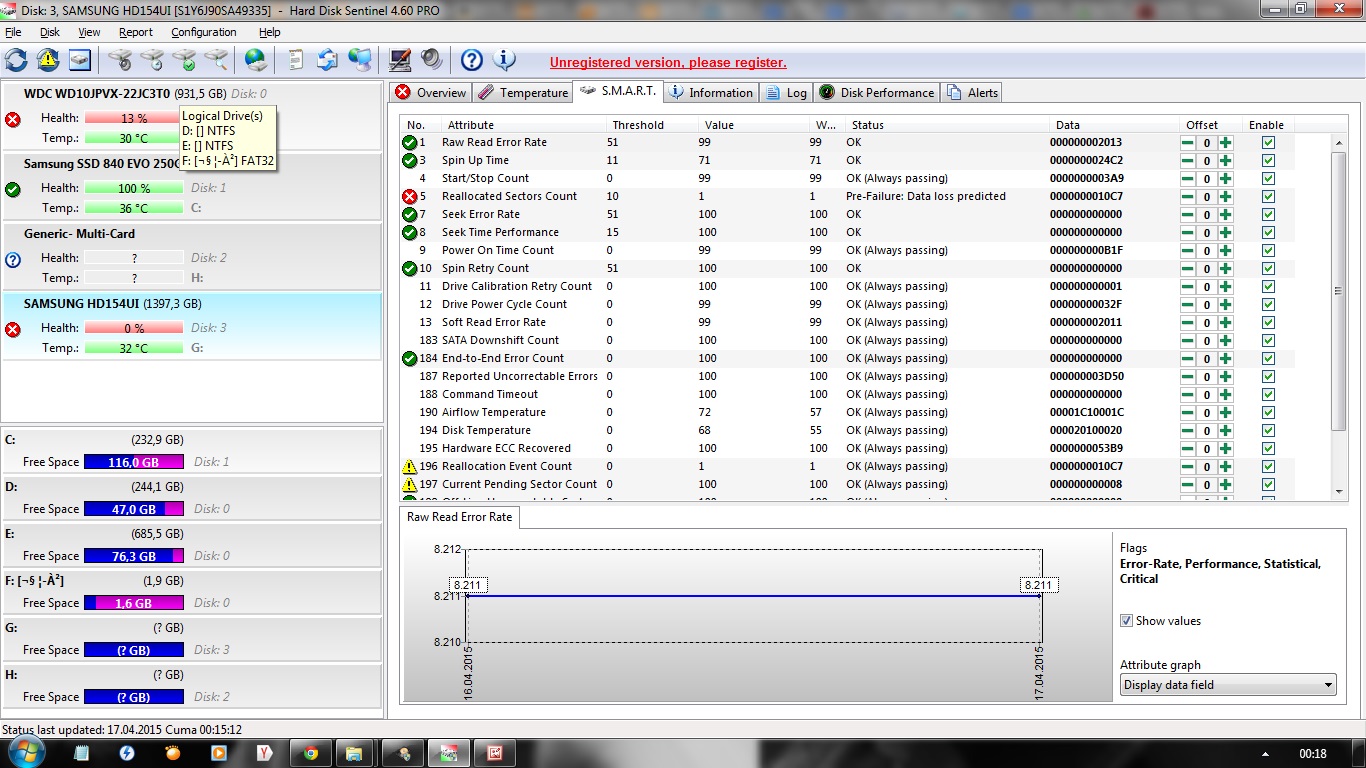Click the blue info bubble icon
Screen dimensions: 1366x768
point(505,60)
